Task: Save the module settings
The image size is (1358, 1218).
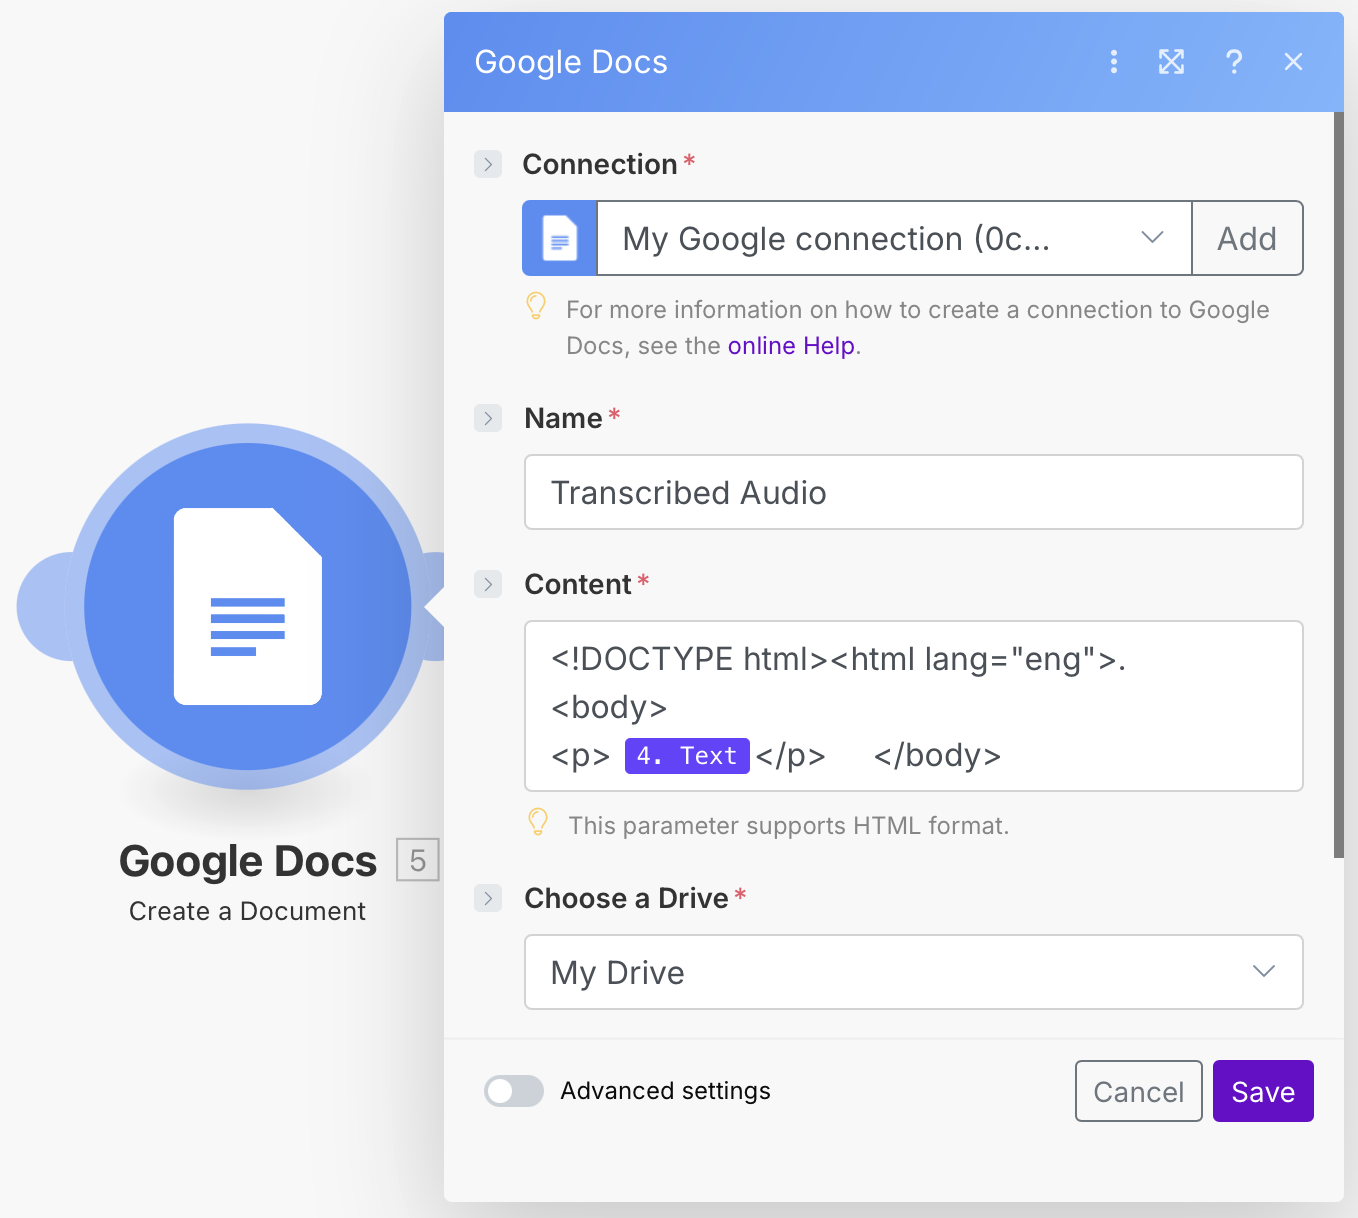Action: pyautogui.click(x=1263, y=1091)
